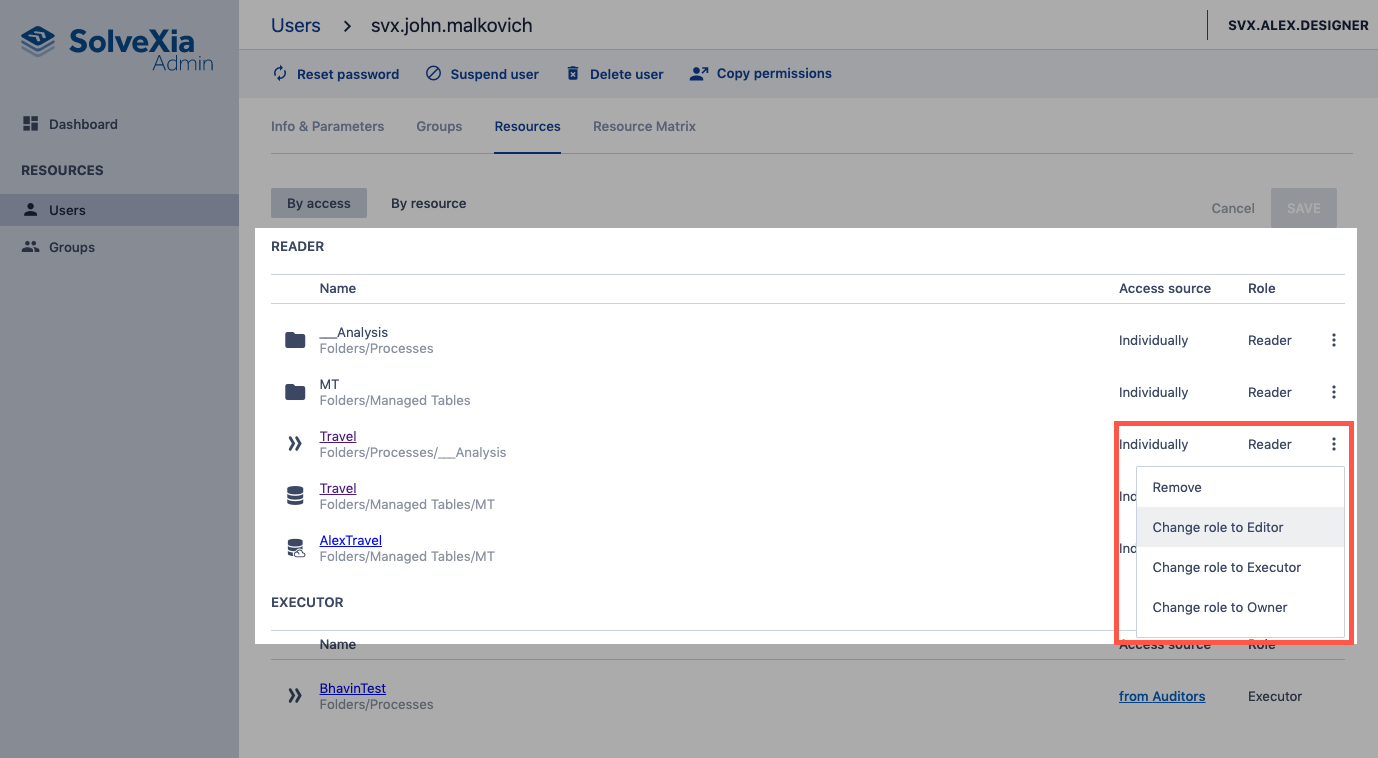Viewport: 1378px width, 758px height.
Task: Open three-dot menu for __Analysis row
Action: click(1333, 340)
